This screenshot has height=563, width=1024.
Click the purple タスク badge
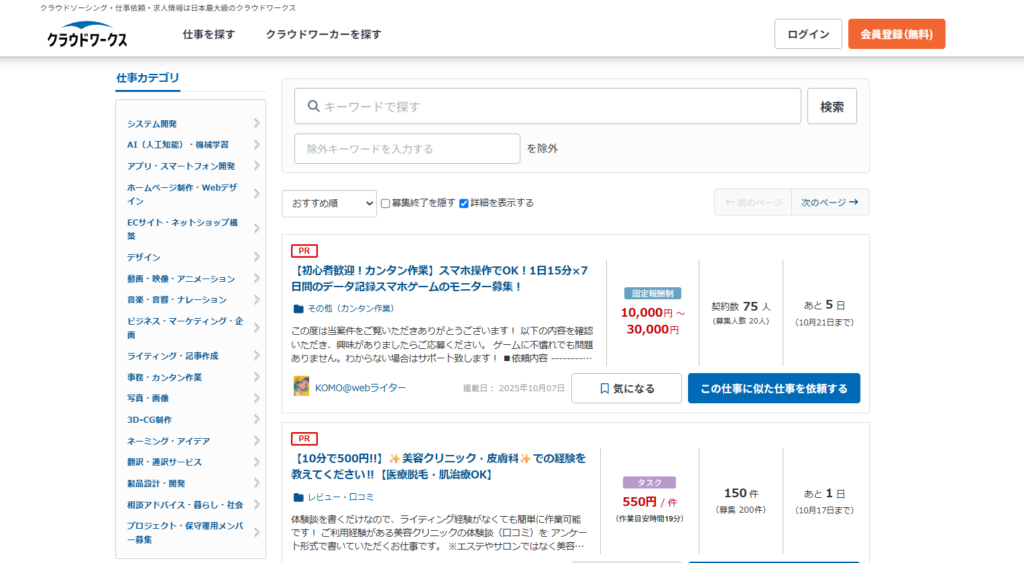click(x=649, y=482)
